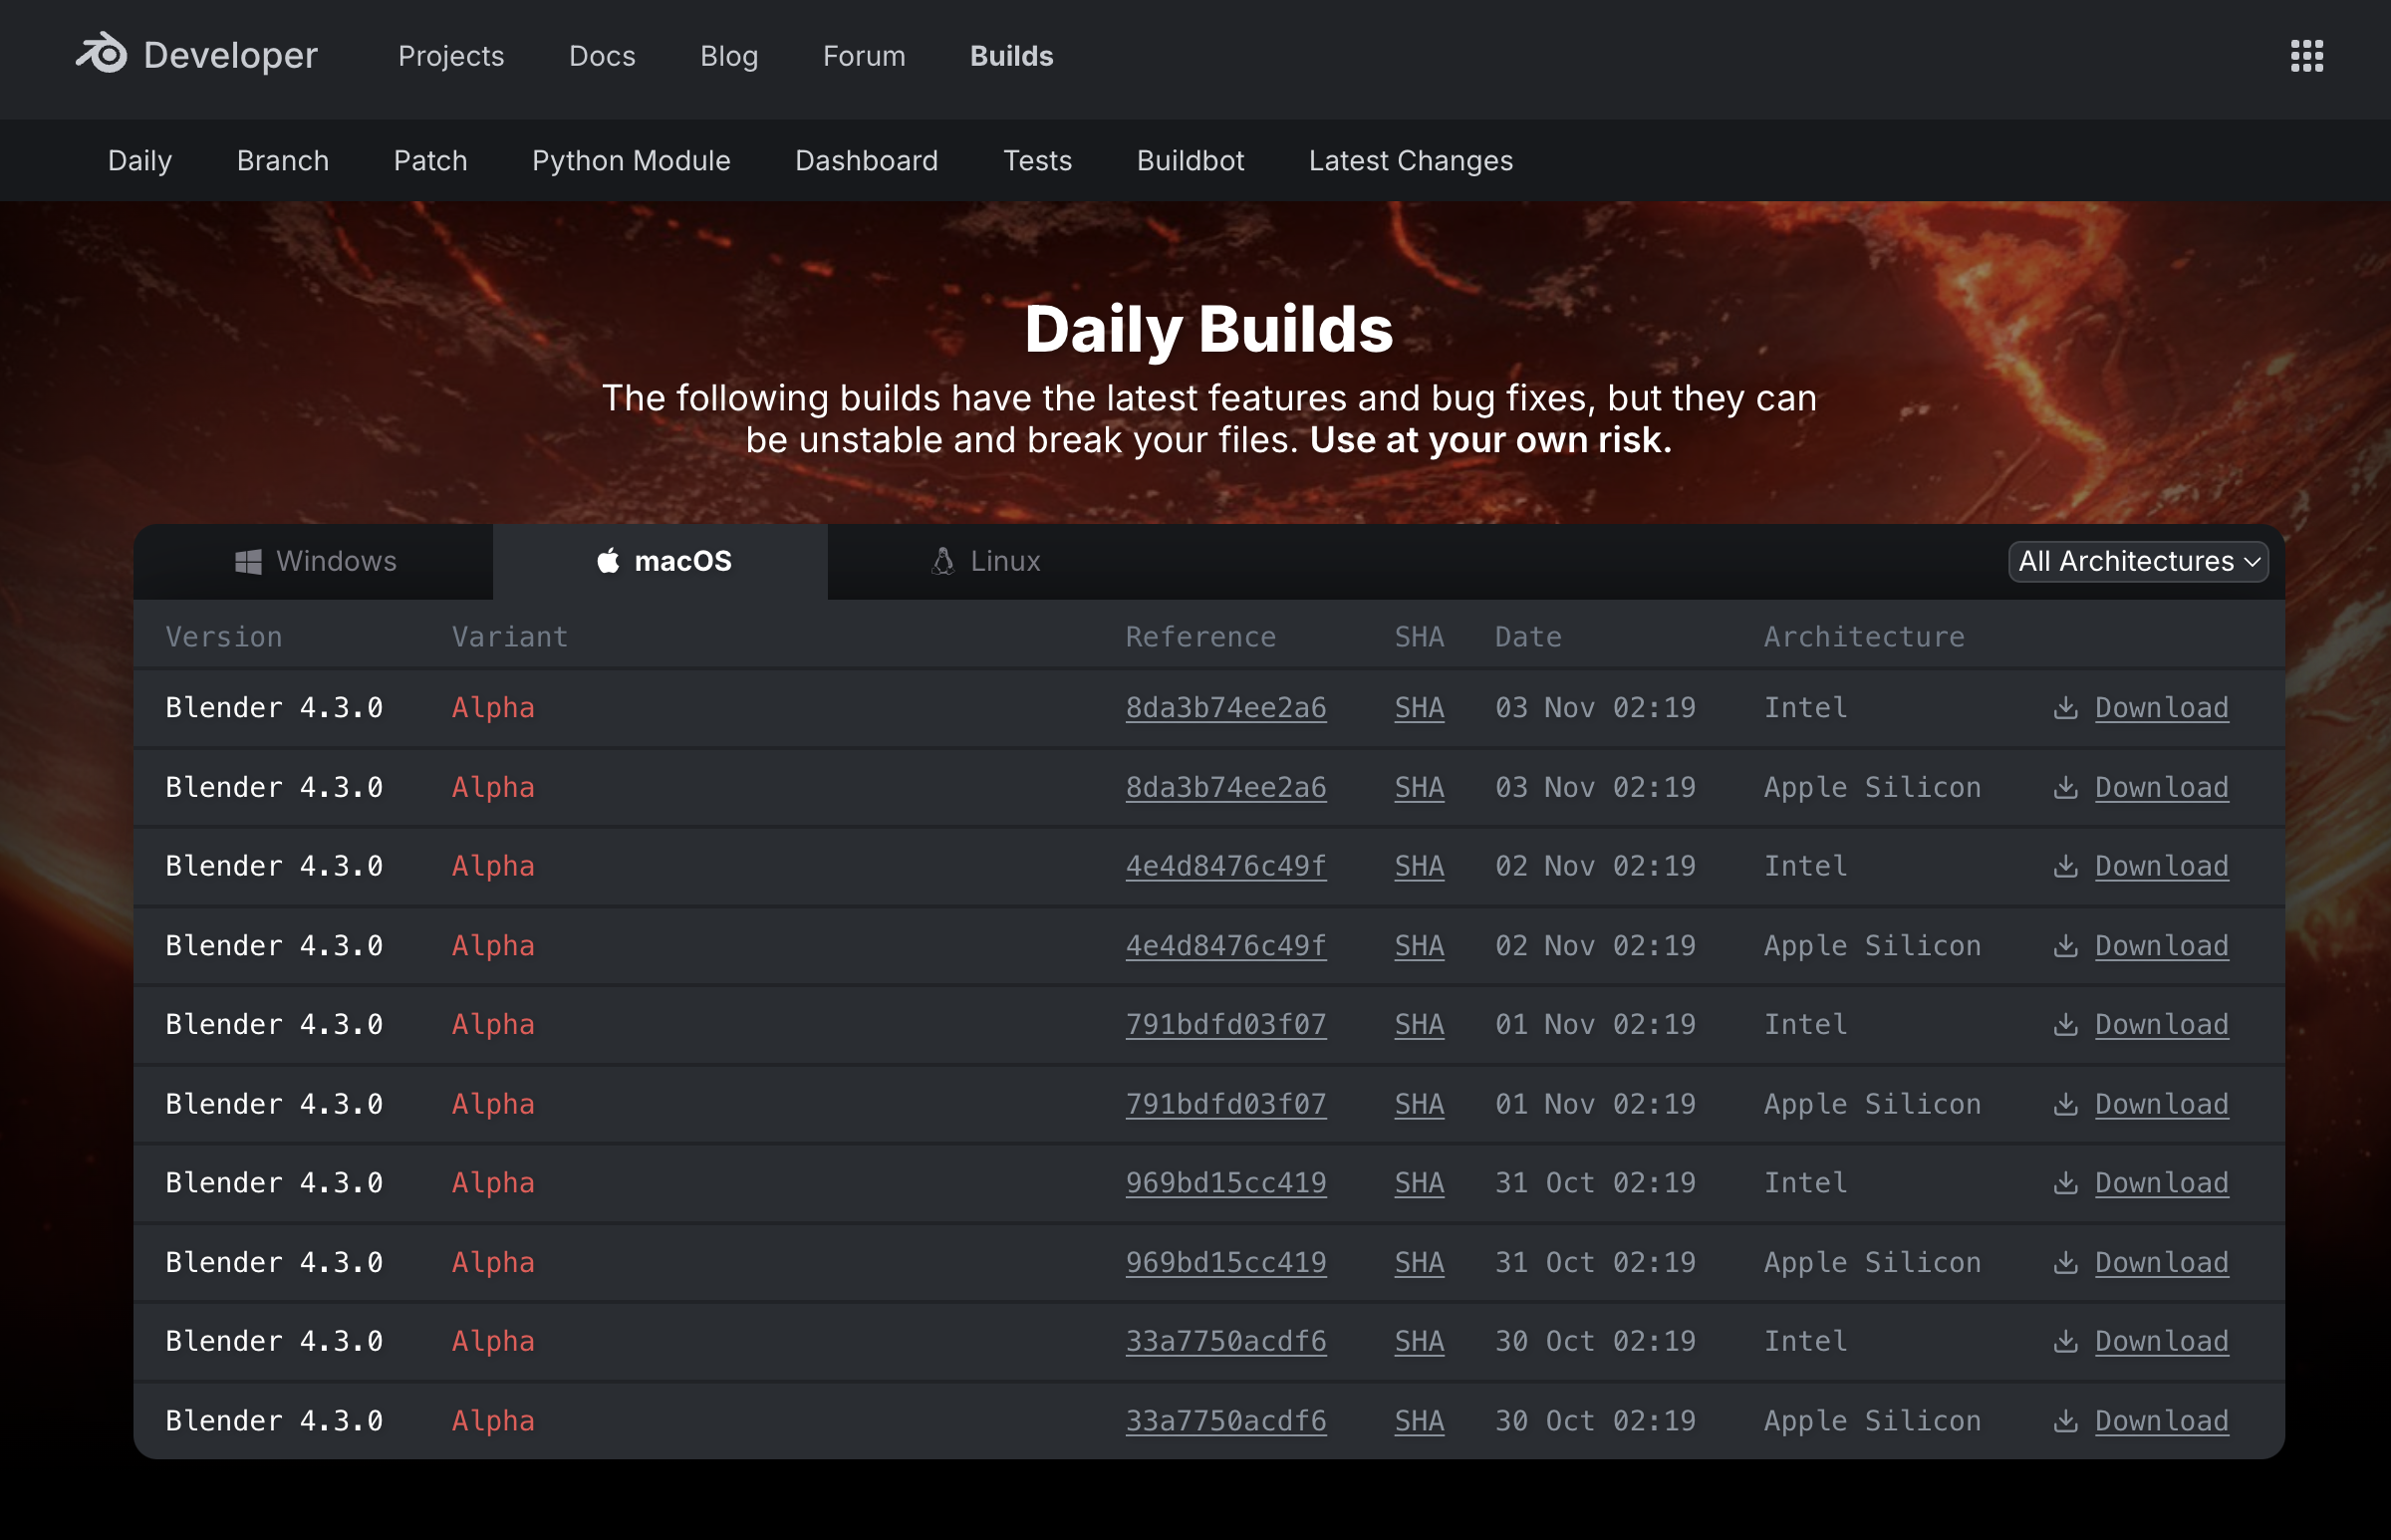
Task: Click download icon for 31 Oct Intel build
Action: 2065,1183
